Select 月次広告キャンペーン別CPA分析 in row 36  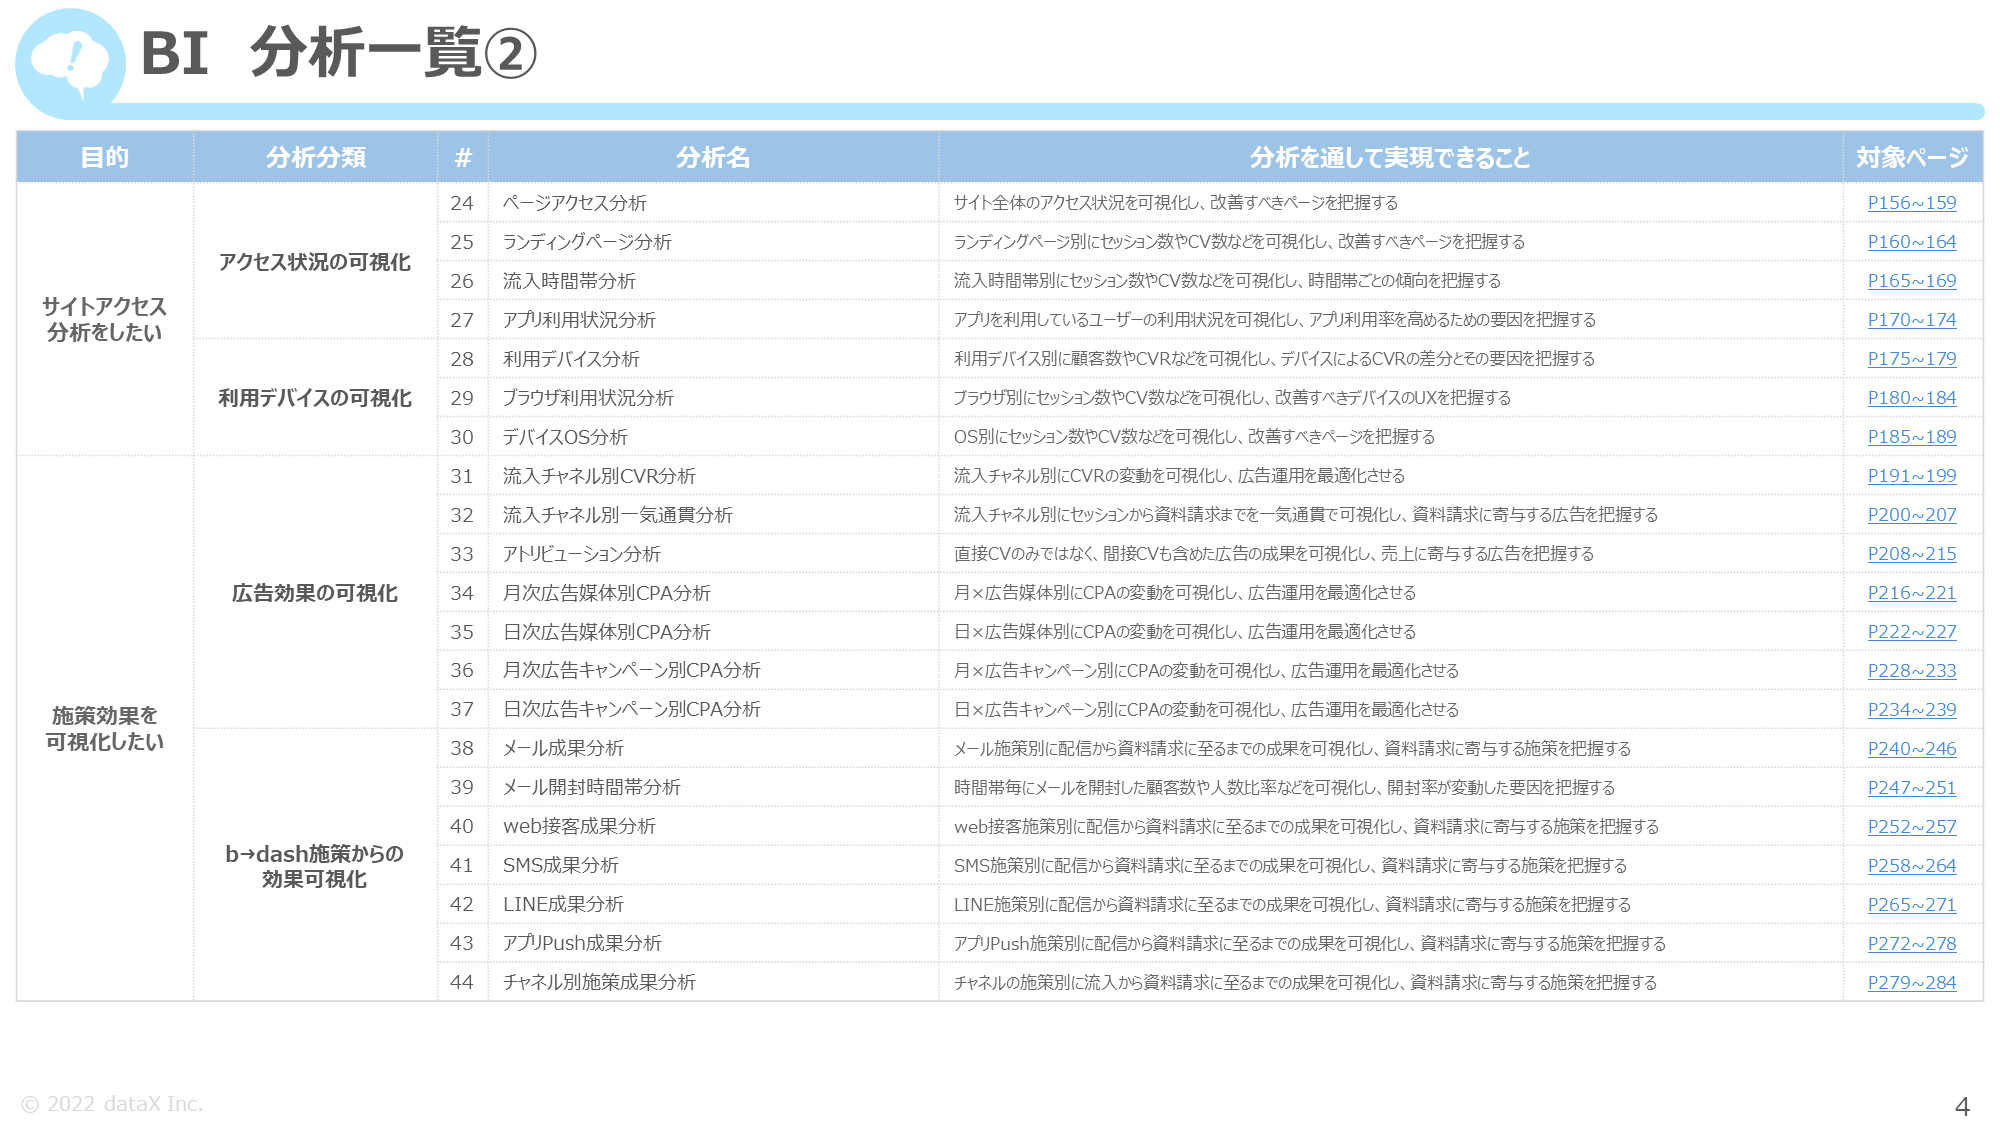[632, 671]
